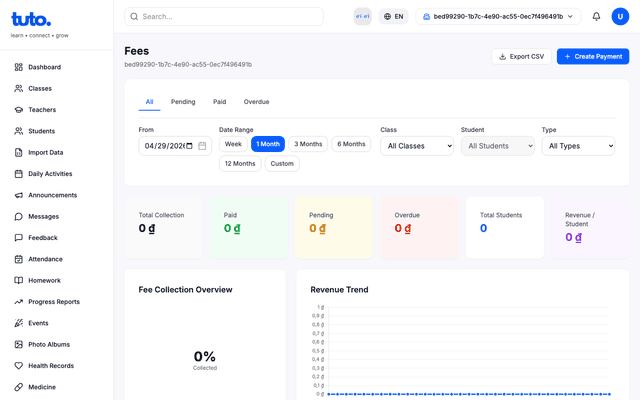Switch to the Pending tab
Image resolution: width=640 pixels, height=400 pixels.
(x=183, y=102)
